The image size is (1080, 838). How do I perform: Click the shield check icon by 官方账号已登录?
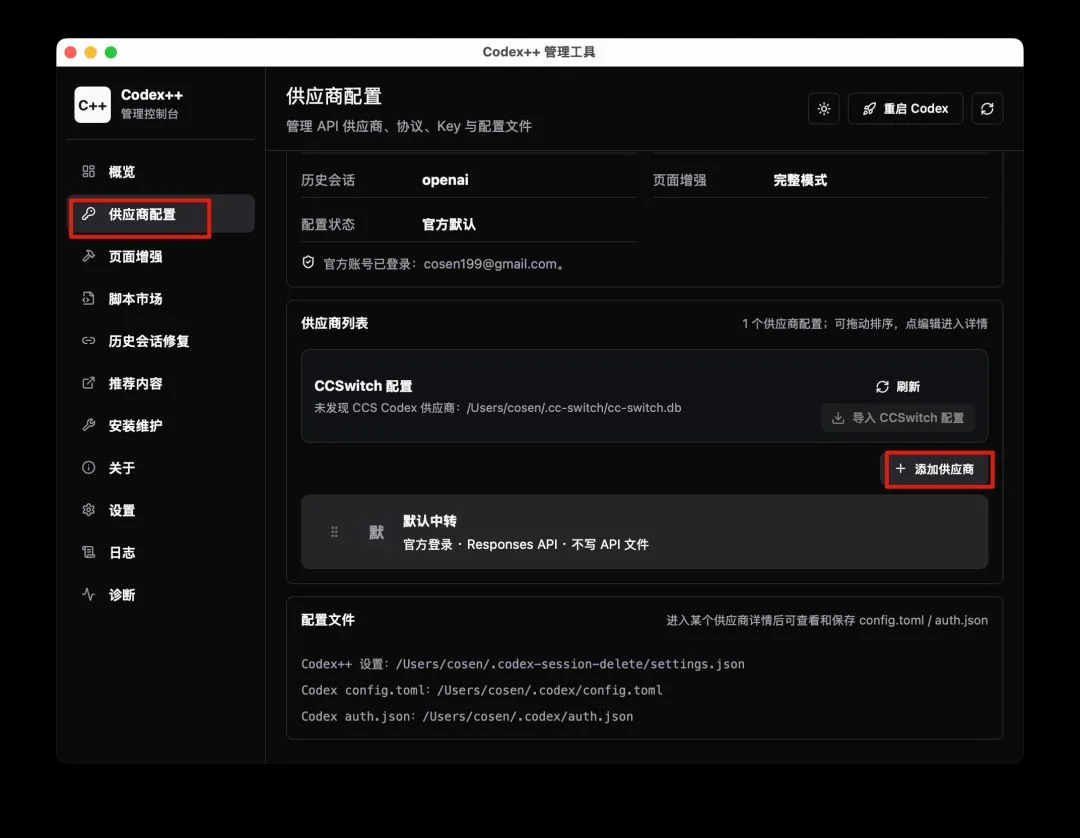(x=308, y=262)
